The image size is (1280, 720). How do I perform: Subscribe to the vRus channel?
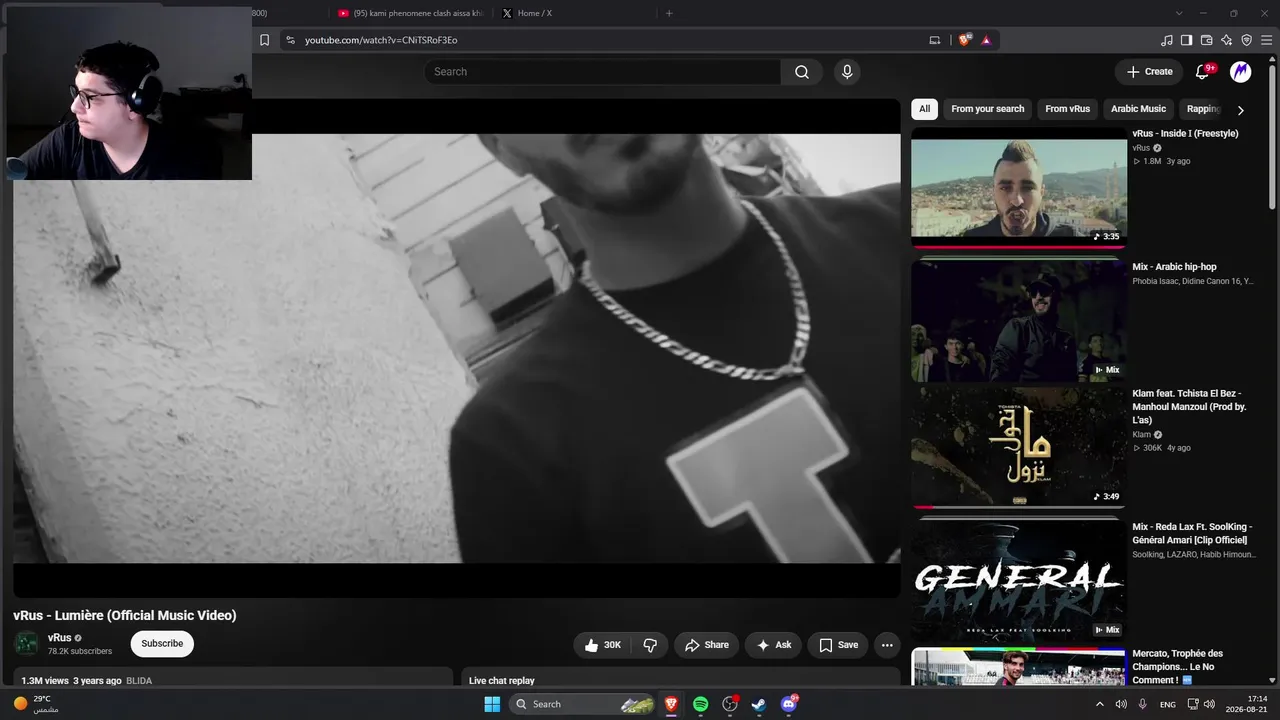point(162,644)
